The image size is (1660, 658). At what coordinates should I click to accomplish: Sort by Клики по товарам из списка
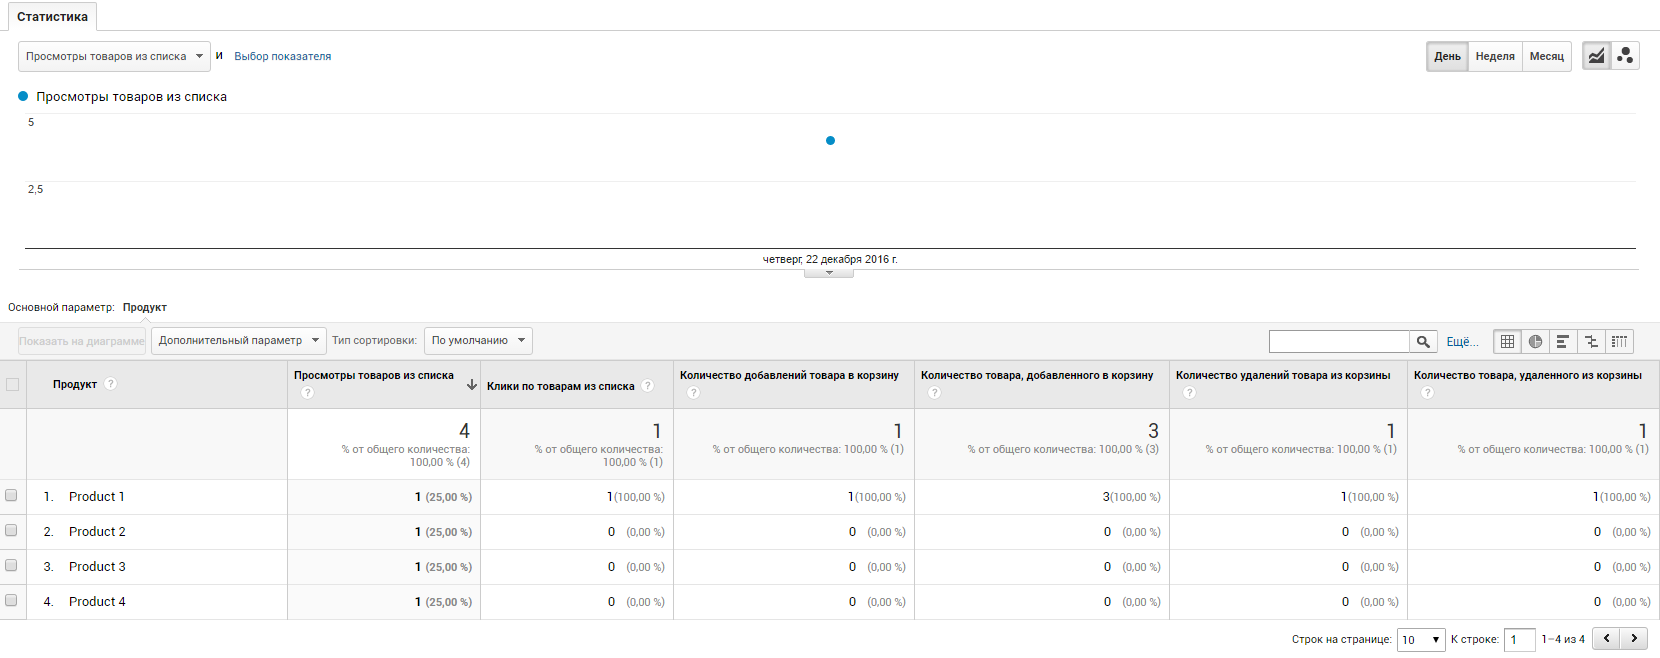[x=560, y=386]
